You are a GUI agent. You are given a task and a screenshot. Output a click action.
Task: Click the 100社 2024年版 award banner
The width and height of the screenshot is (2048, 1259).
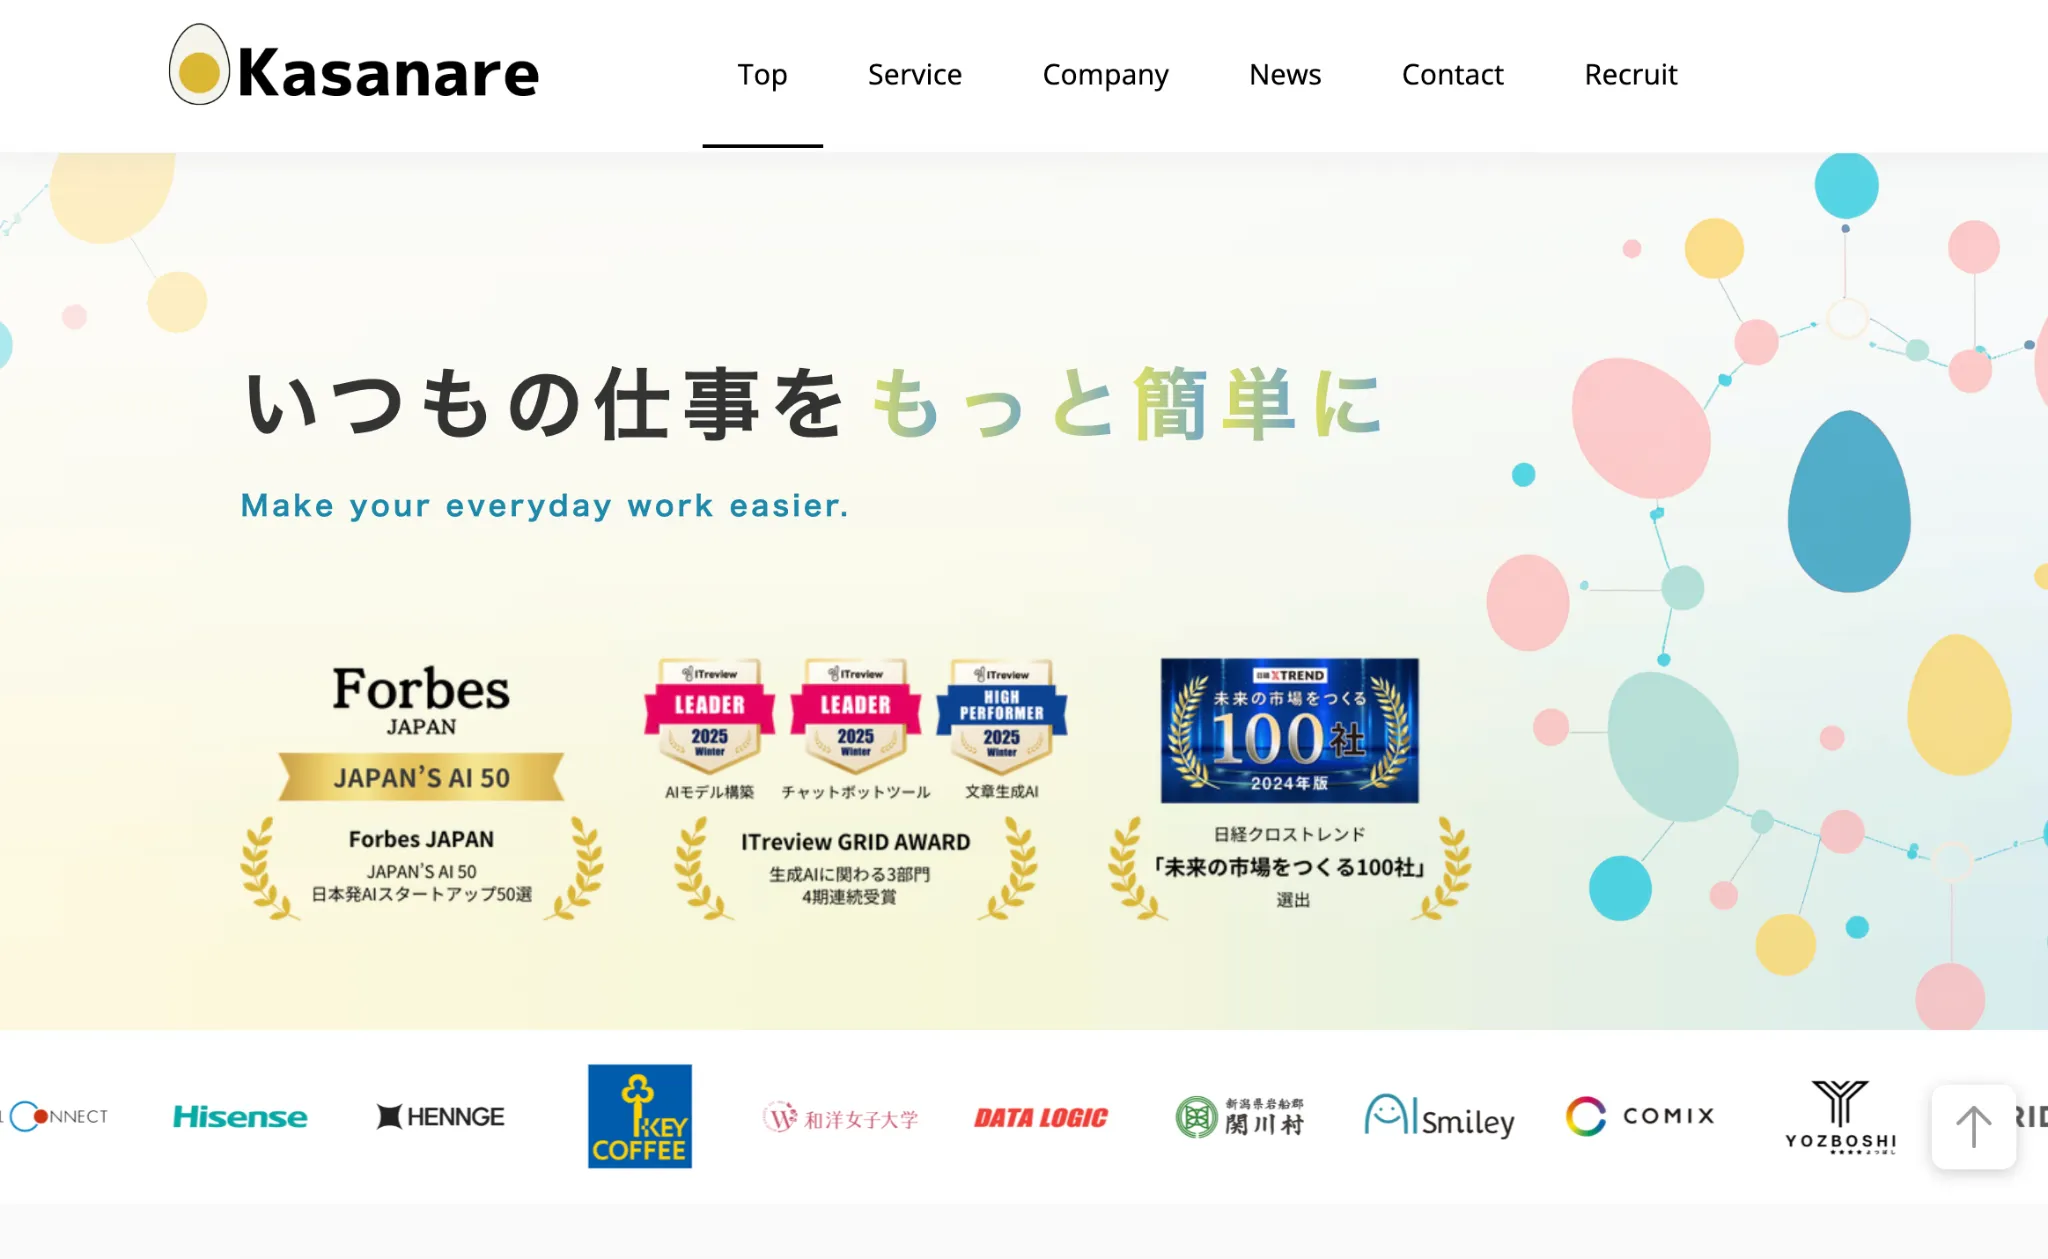click(1289, 730)
